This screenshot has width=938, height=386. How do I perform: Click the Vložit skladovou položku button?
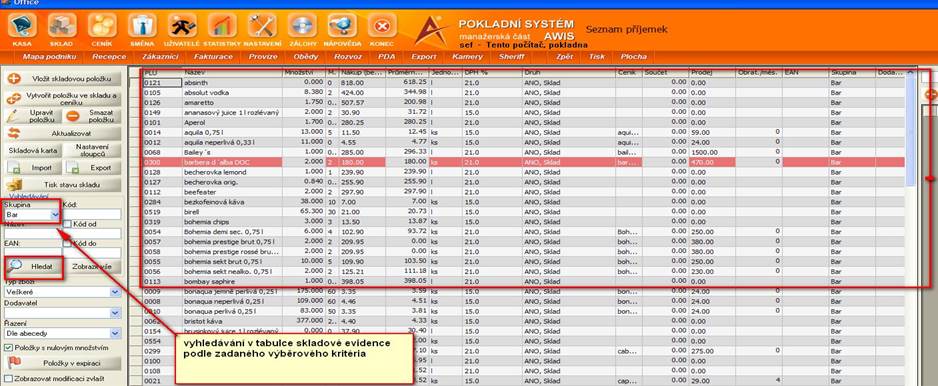63,78
